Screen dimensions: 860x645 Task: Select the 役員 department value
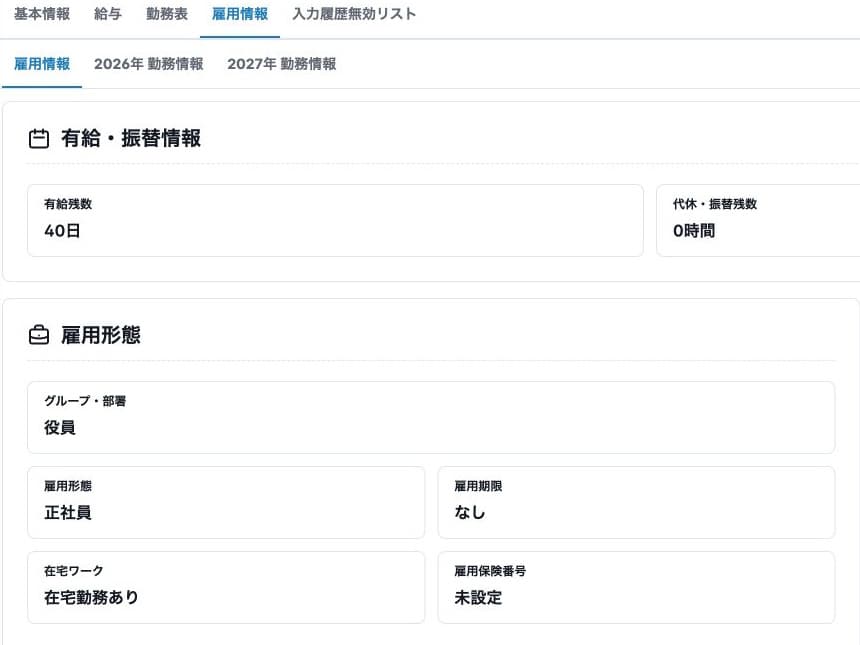point(60,427)
